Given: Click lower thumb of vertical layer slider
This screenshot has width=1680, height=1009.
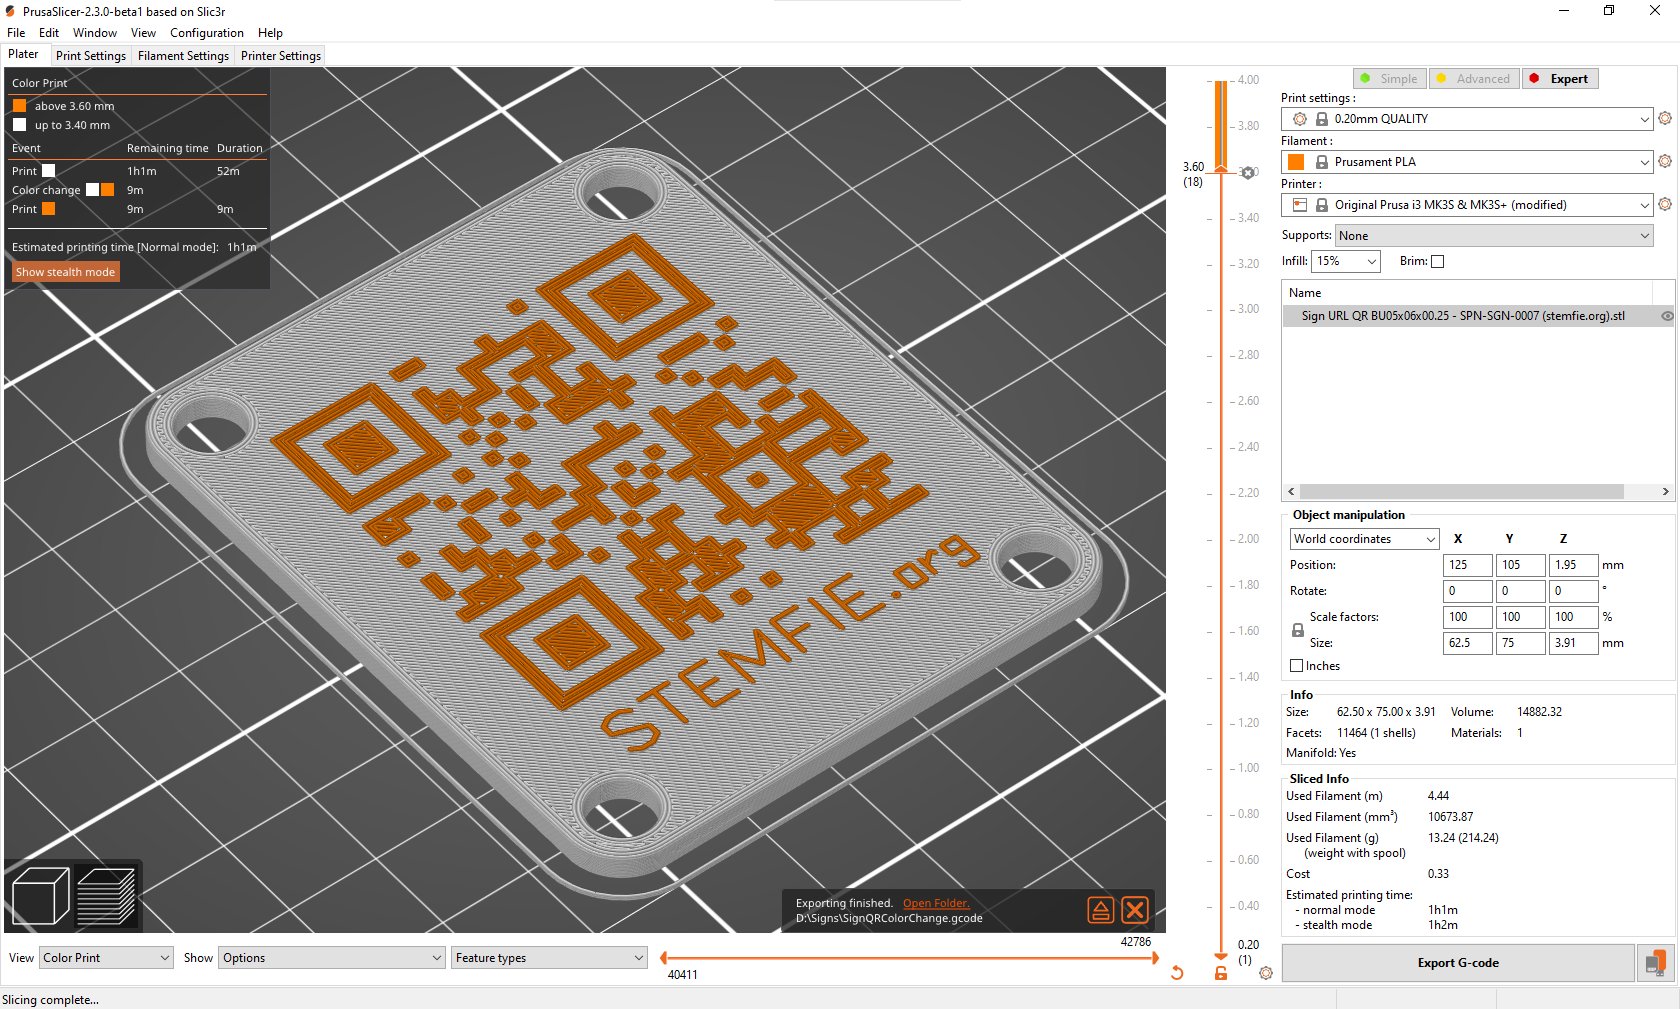Looking at the screenshot, I should pos(1220,957).
